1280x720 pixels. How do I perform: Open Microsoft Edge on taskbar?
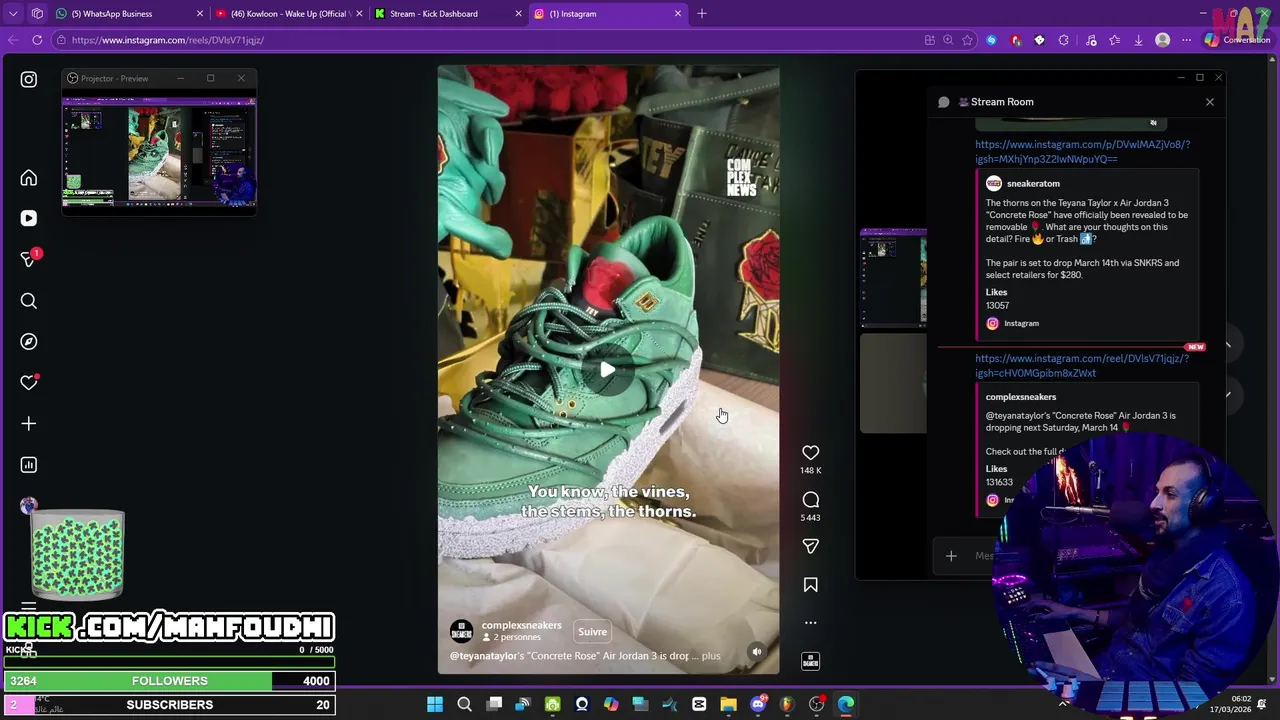pyautogui.click(x=846, y=704)
